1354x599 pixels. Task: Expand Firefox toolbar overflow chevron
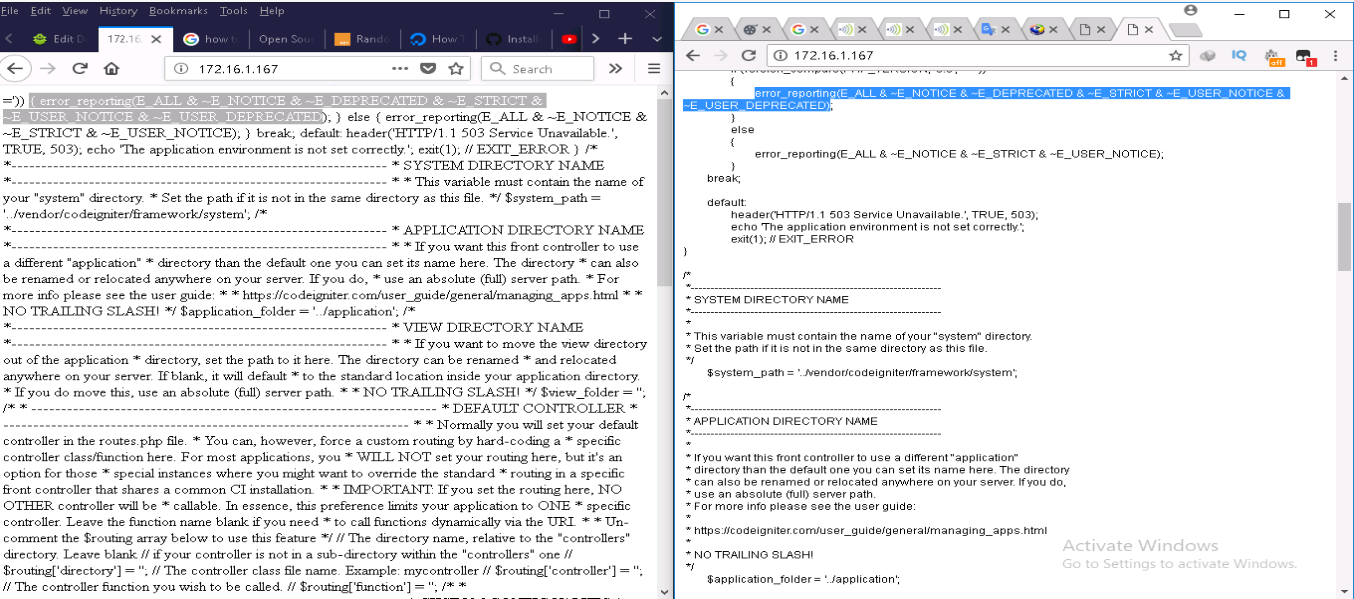click(x=616, y=69)
